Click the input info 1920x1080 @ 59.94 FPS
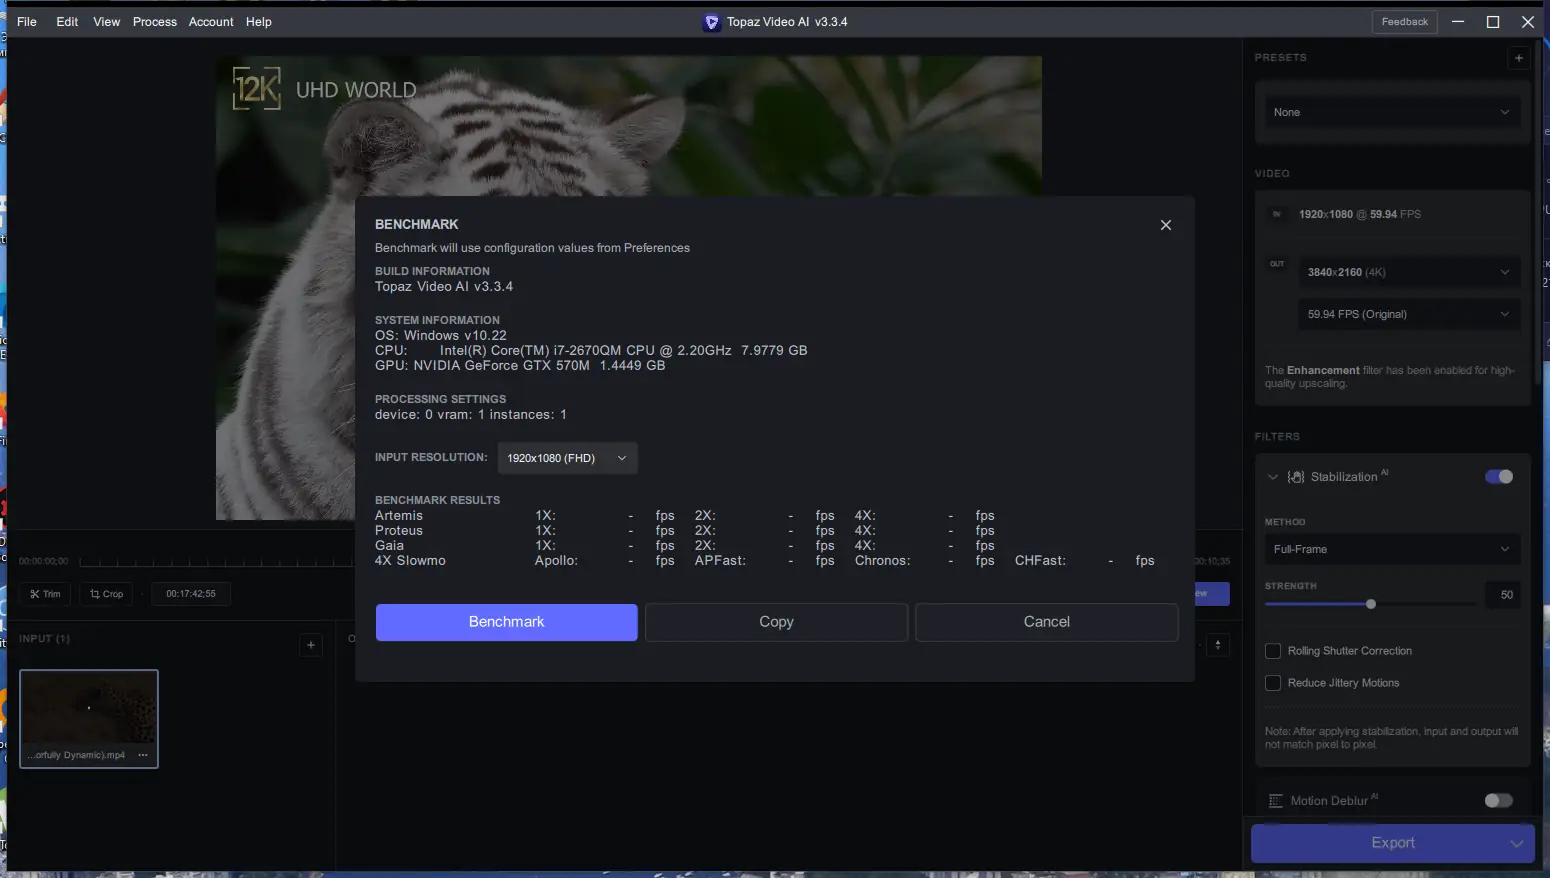This screenshot has width=1550, height=878. tap(1360, 214)
